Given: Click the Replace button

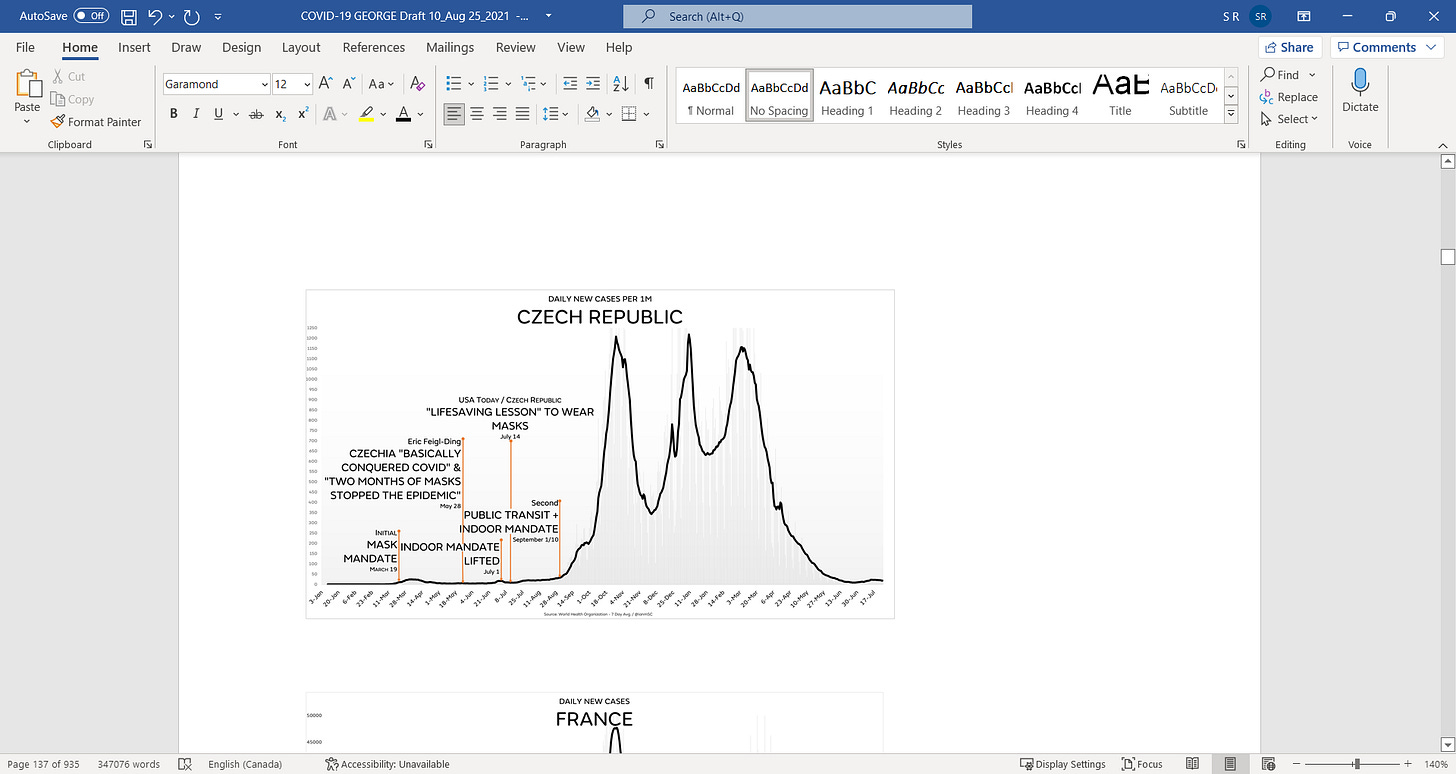Looking at the screenshot, I should point(1290,97).
